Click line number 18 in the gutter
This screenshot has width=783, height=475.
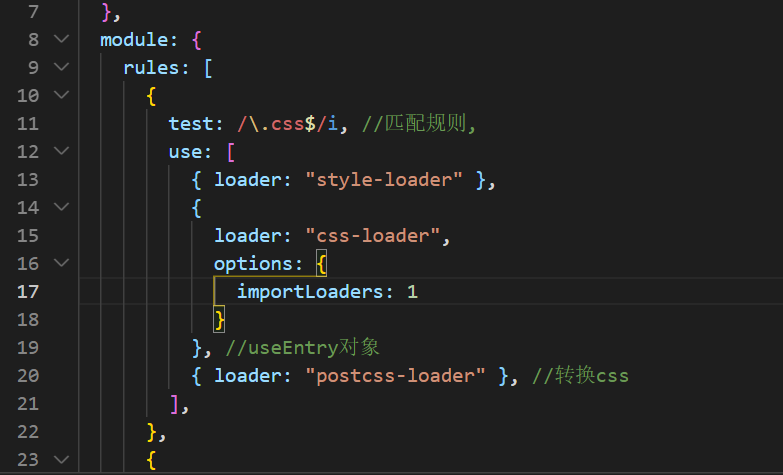[28, 319]
